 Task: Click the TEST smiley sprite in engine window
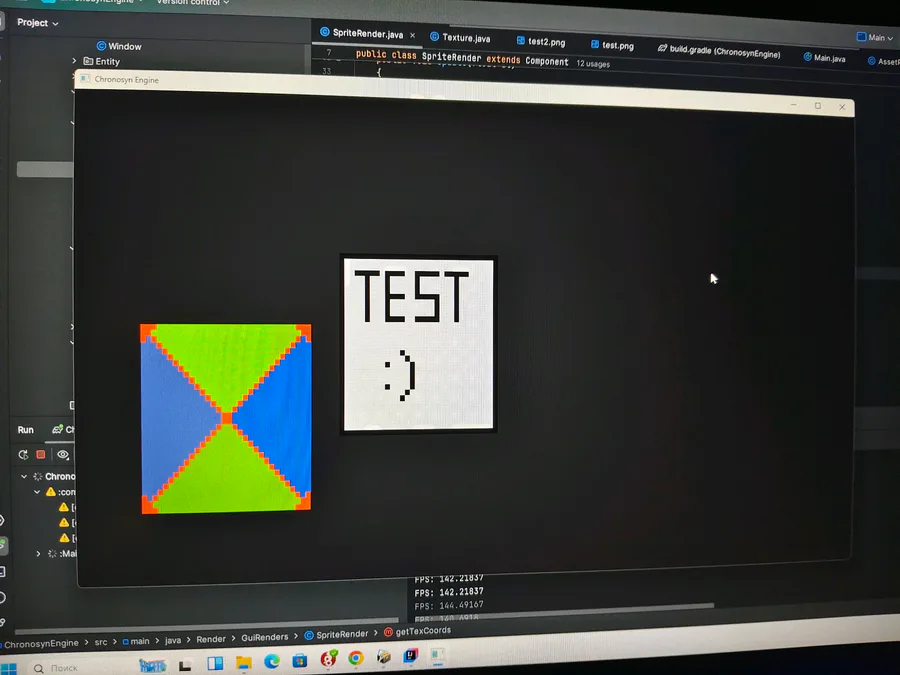pyautogui.click(x=418, y=344)
